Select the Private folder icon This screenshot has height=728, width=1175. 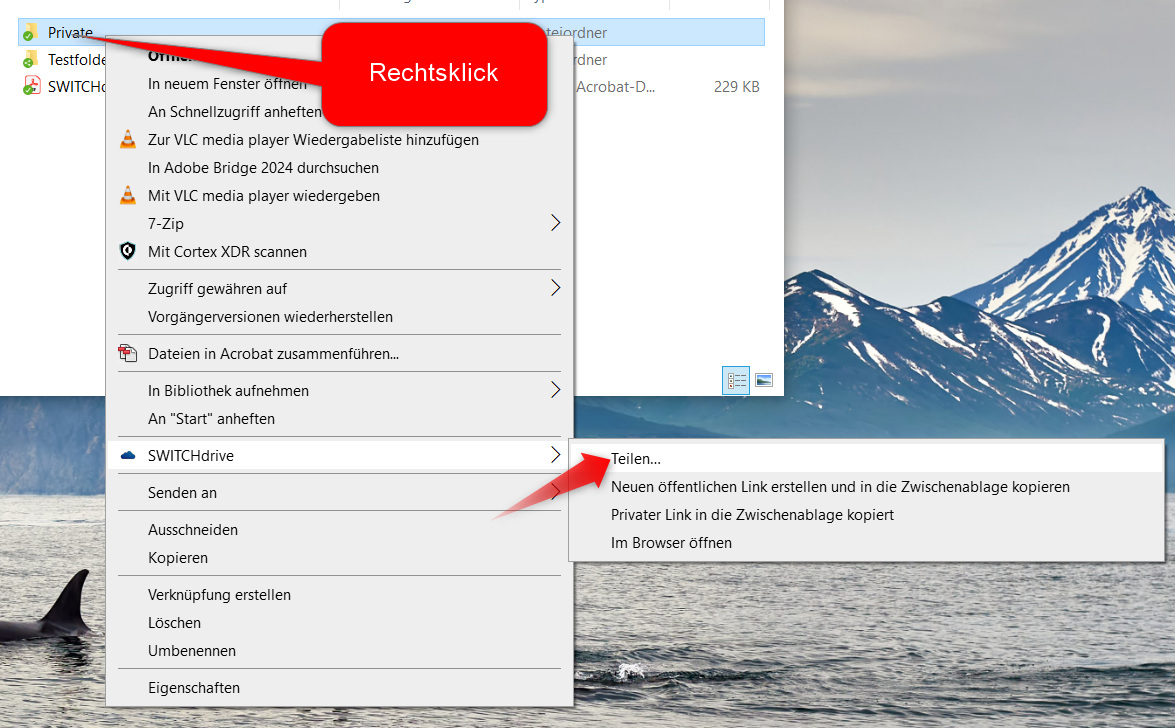(x=30, y=32)
